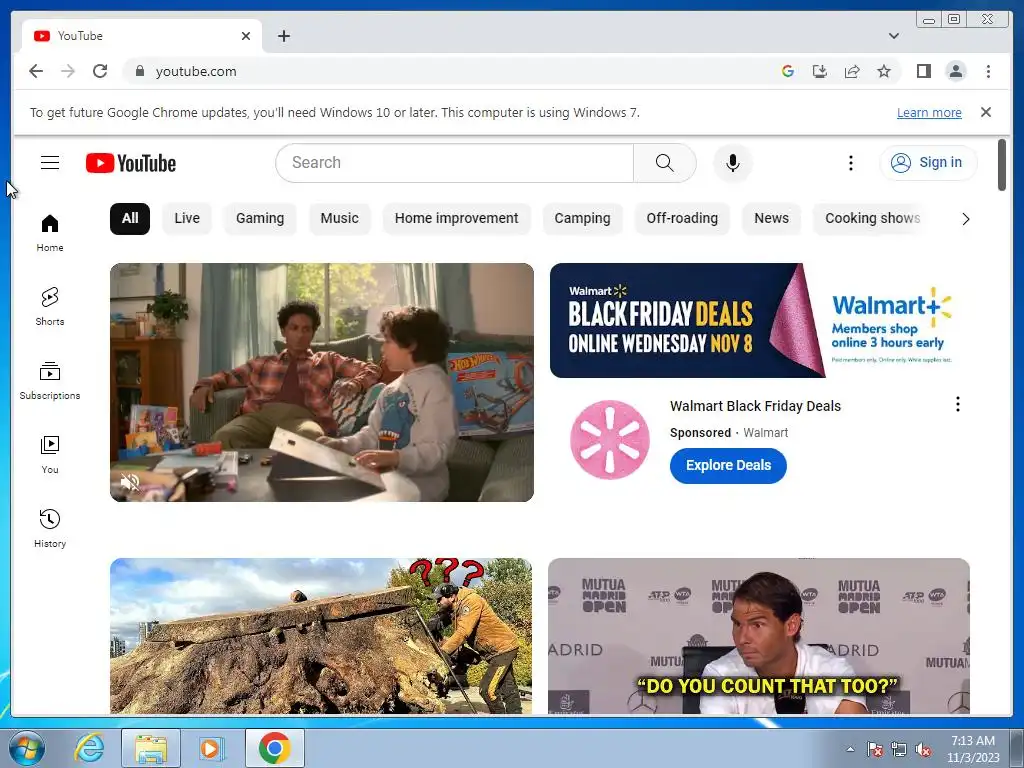Select the Camping filter chip
This screenshot has width=1024, height=768.
click(x=583, y=218)
